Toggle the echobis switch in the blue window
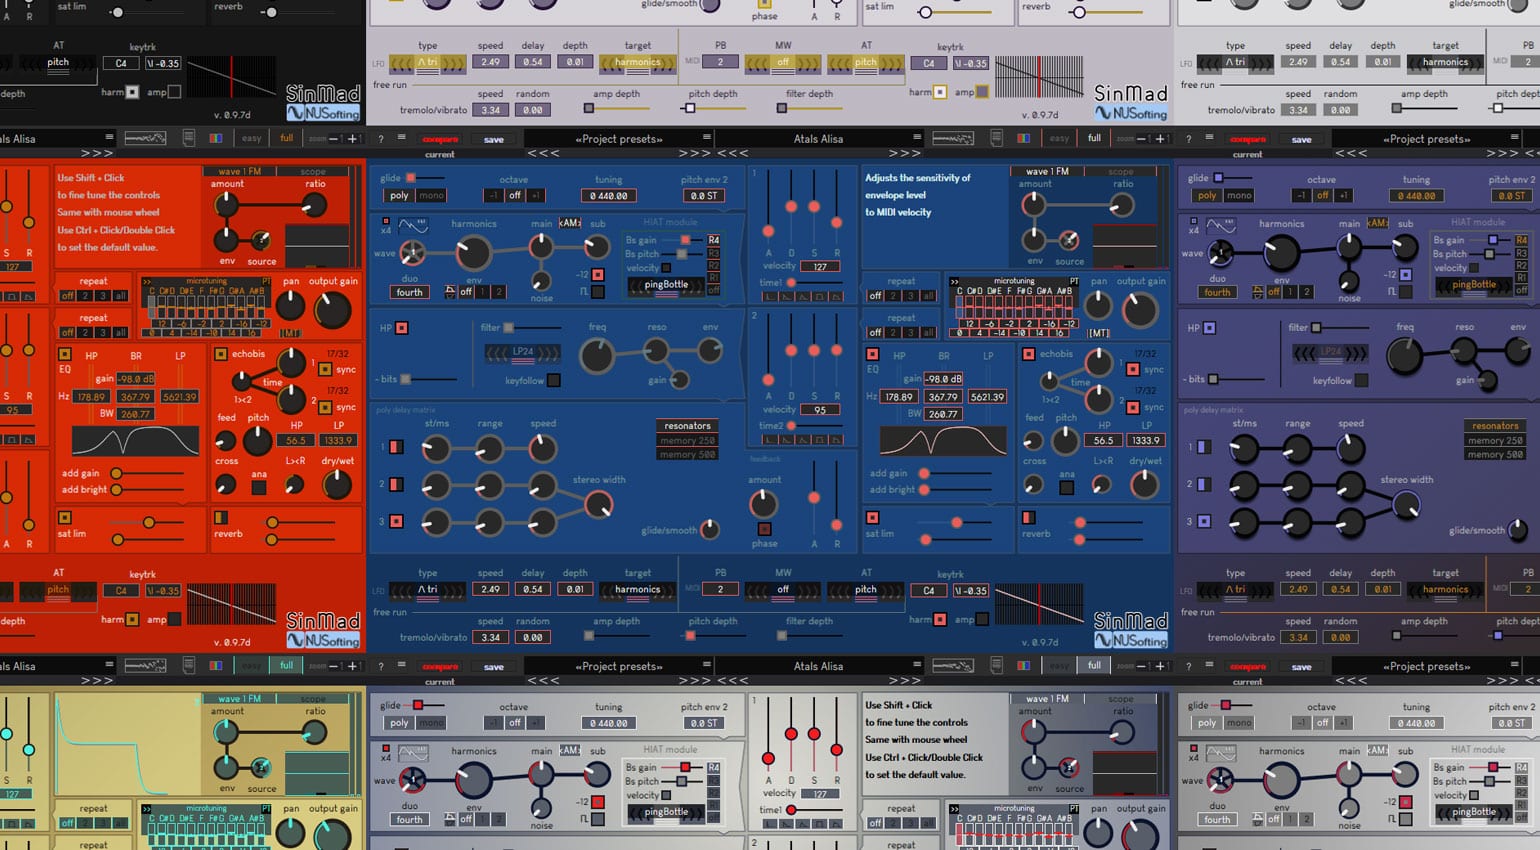The height and width of the screenshot is (850, 1540). (x=1028, y=354)
